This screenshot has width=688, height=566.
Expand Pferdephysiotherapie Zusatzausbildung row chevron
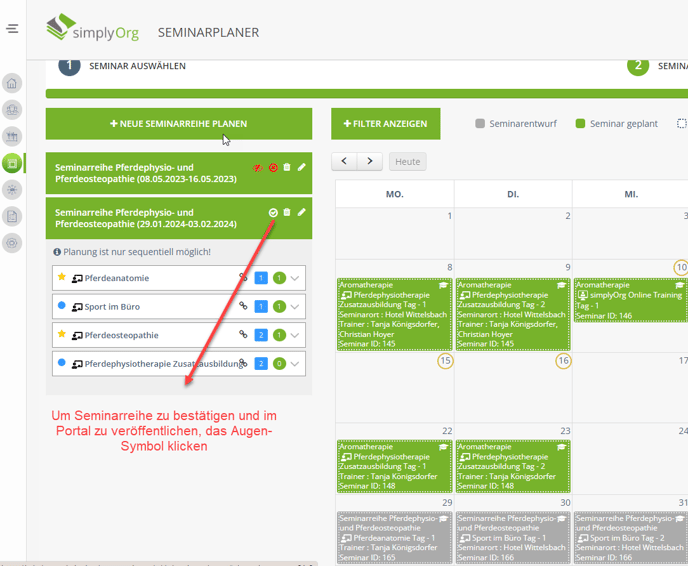(x=296, y=364)
